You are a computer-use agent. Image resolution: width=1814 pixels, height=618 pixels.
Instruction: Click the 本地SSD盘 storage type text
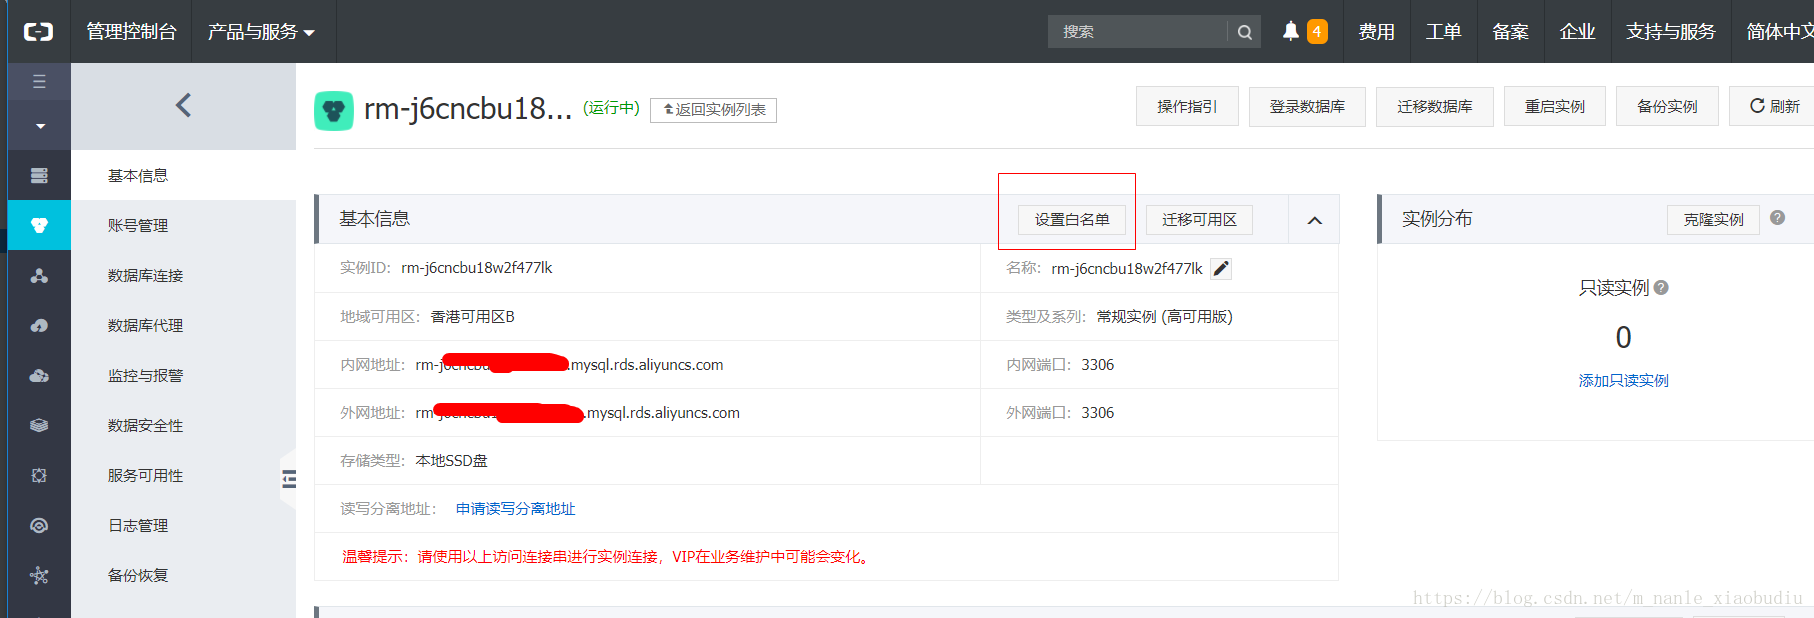coord(452,461)
